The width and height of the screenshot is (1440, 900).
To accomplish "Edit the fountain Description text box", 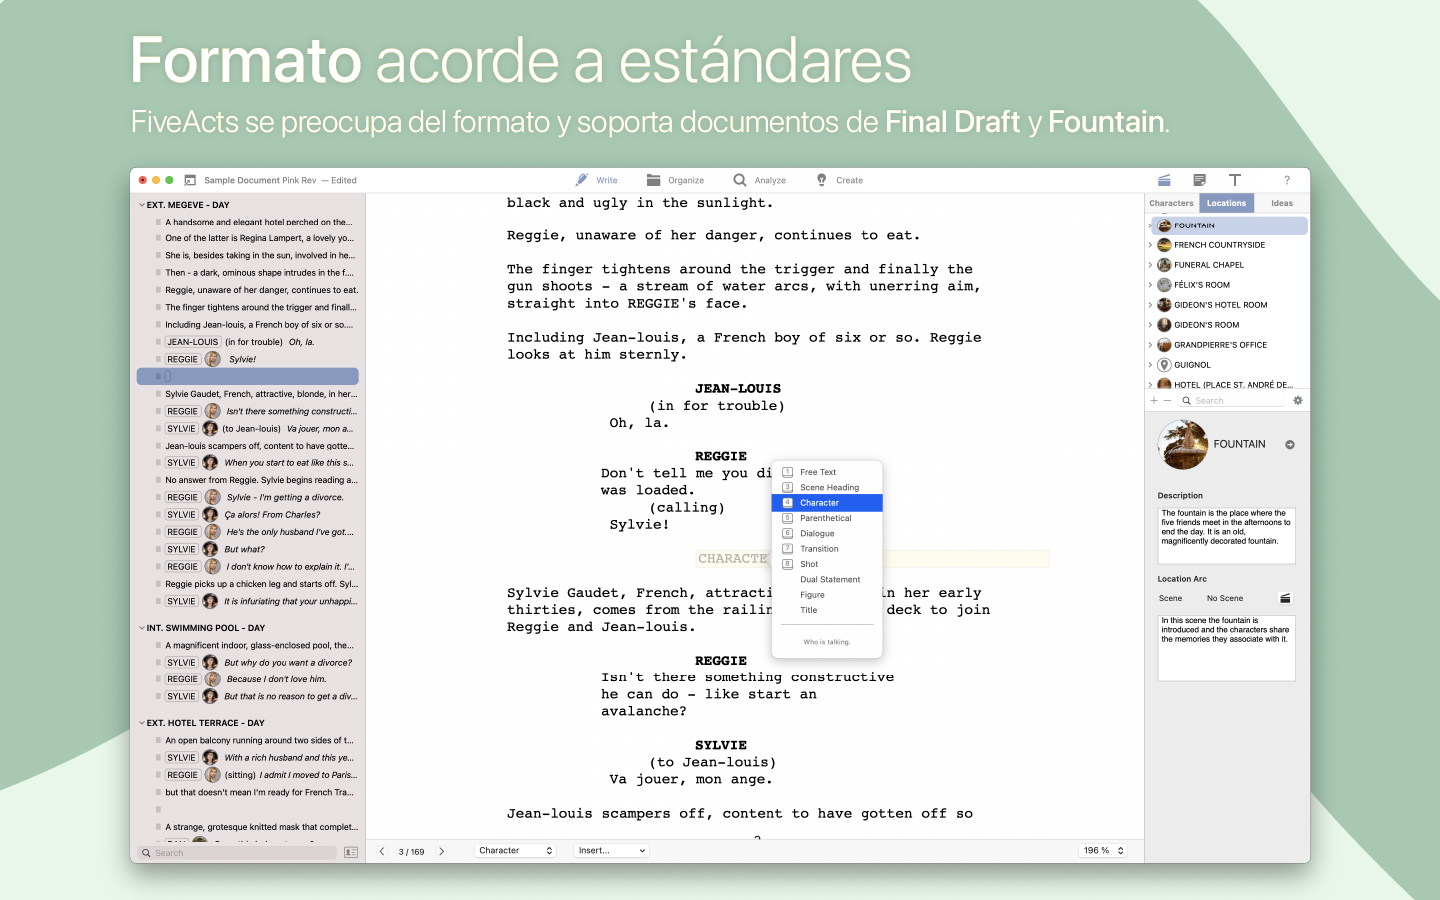I will point(1226,535).
